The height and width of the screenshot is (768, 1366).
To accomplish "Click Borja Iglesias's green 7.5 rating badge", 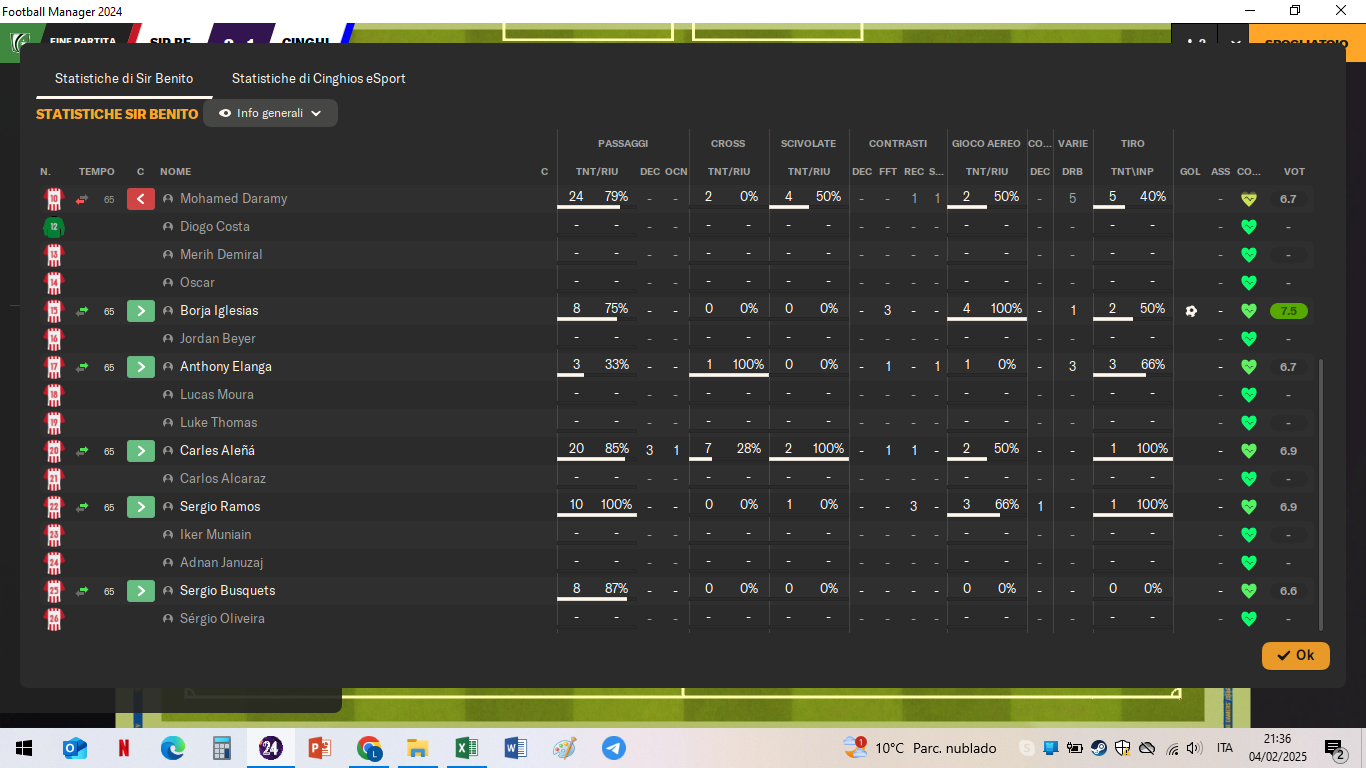I will 1289,311.
